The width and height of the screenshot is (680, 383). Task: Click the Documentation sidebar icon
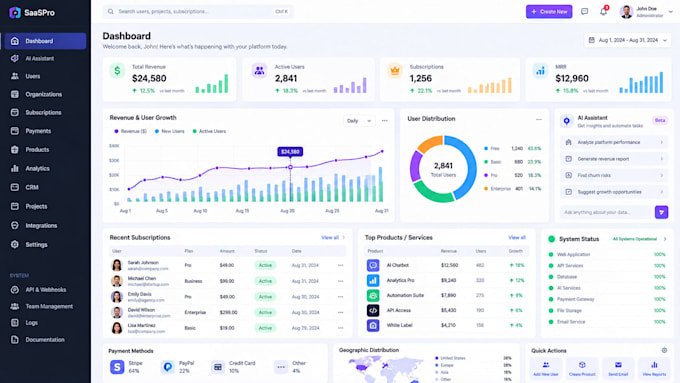coord(15,340)
